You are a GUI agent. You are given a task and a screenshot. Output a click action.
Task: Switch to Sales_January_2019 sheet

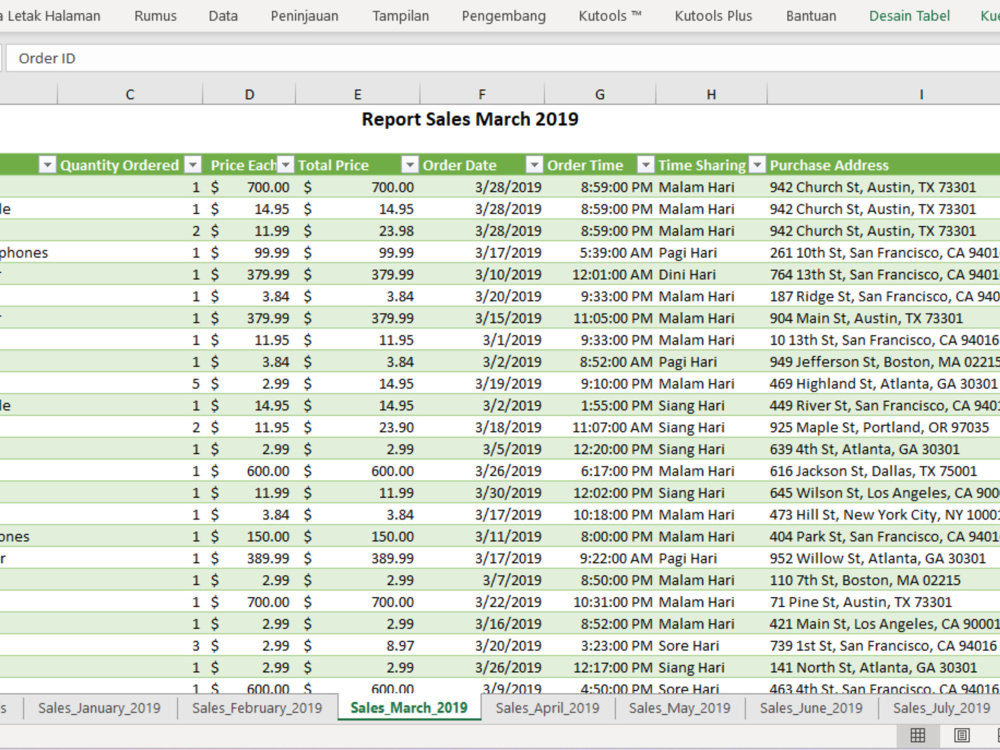(x=99, y=708)
